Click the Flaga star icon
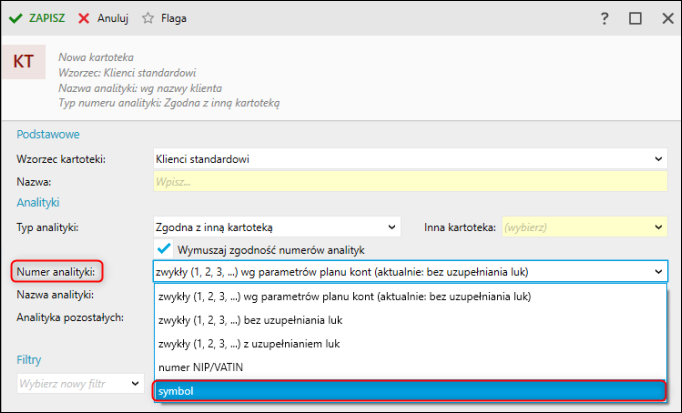Screen dimensions: 682x413 click(148, 18)
